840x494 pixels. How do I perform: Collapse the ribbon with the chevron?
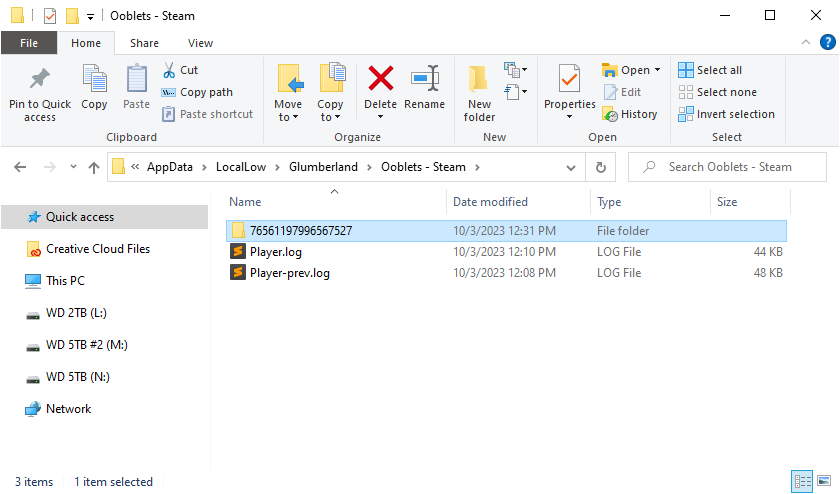click(x=806, y=42)
